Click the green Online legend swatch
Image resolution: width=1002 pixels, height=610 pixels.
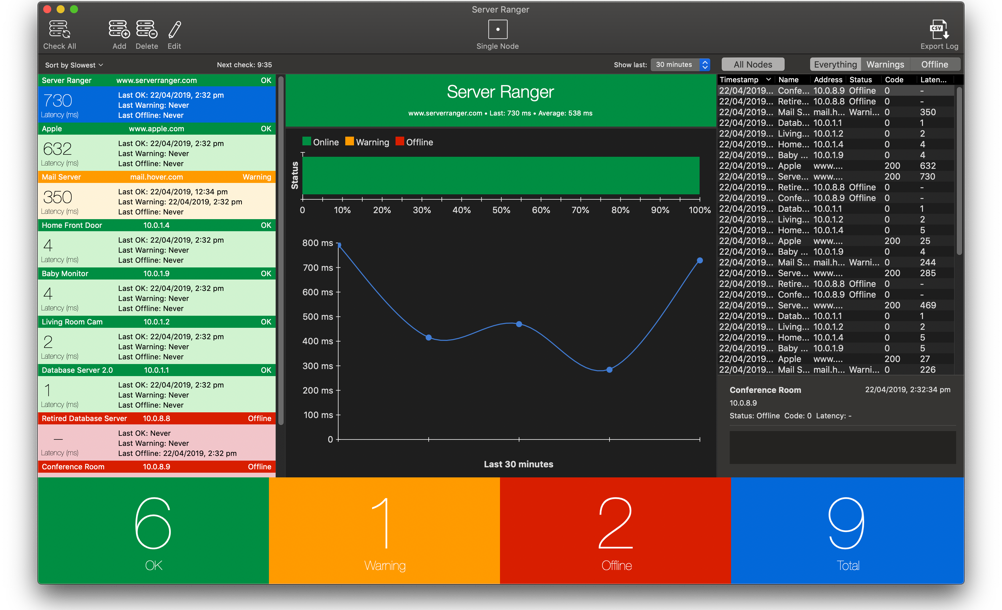(307, 142)
